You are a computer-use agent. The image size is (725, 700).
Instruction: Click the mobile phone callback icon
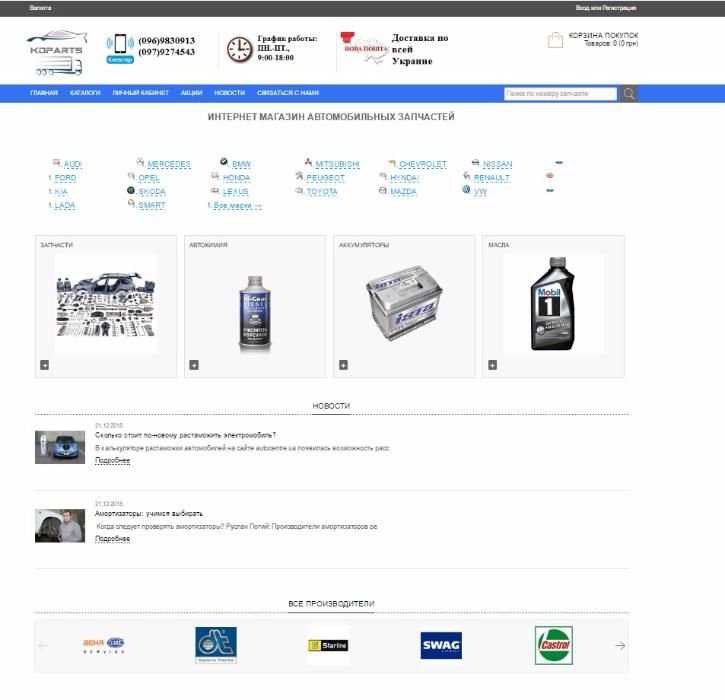pyautogui.click(x=120, y=48)
